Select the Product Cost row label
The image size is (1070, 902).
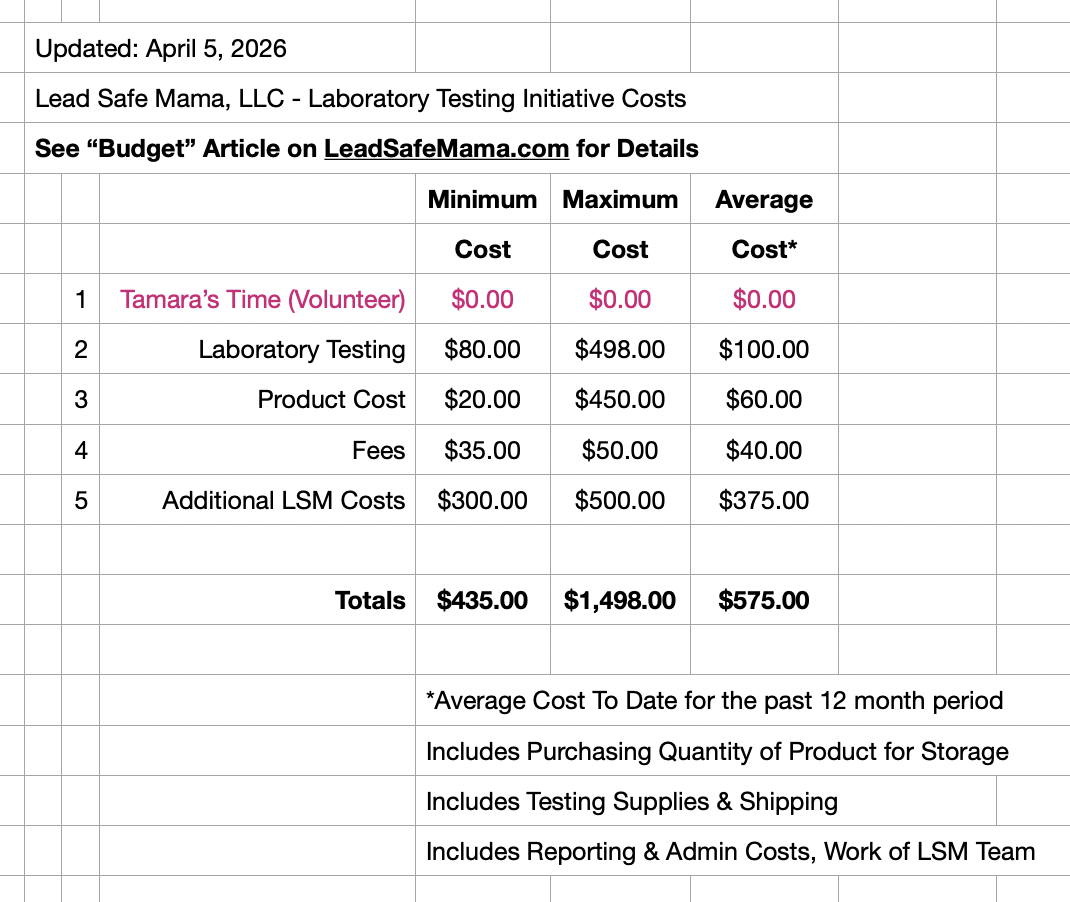click(331, 399)
